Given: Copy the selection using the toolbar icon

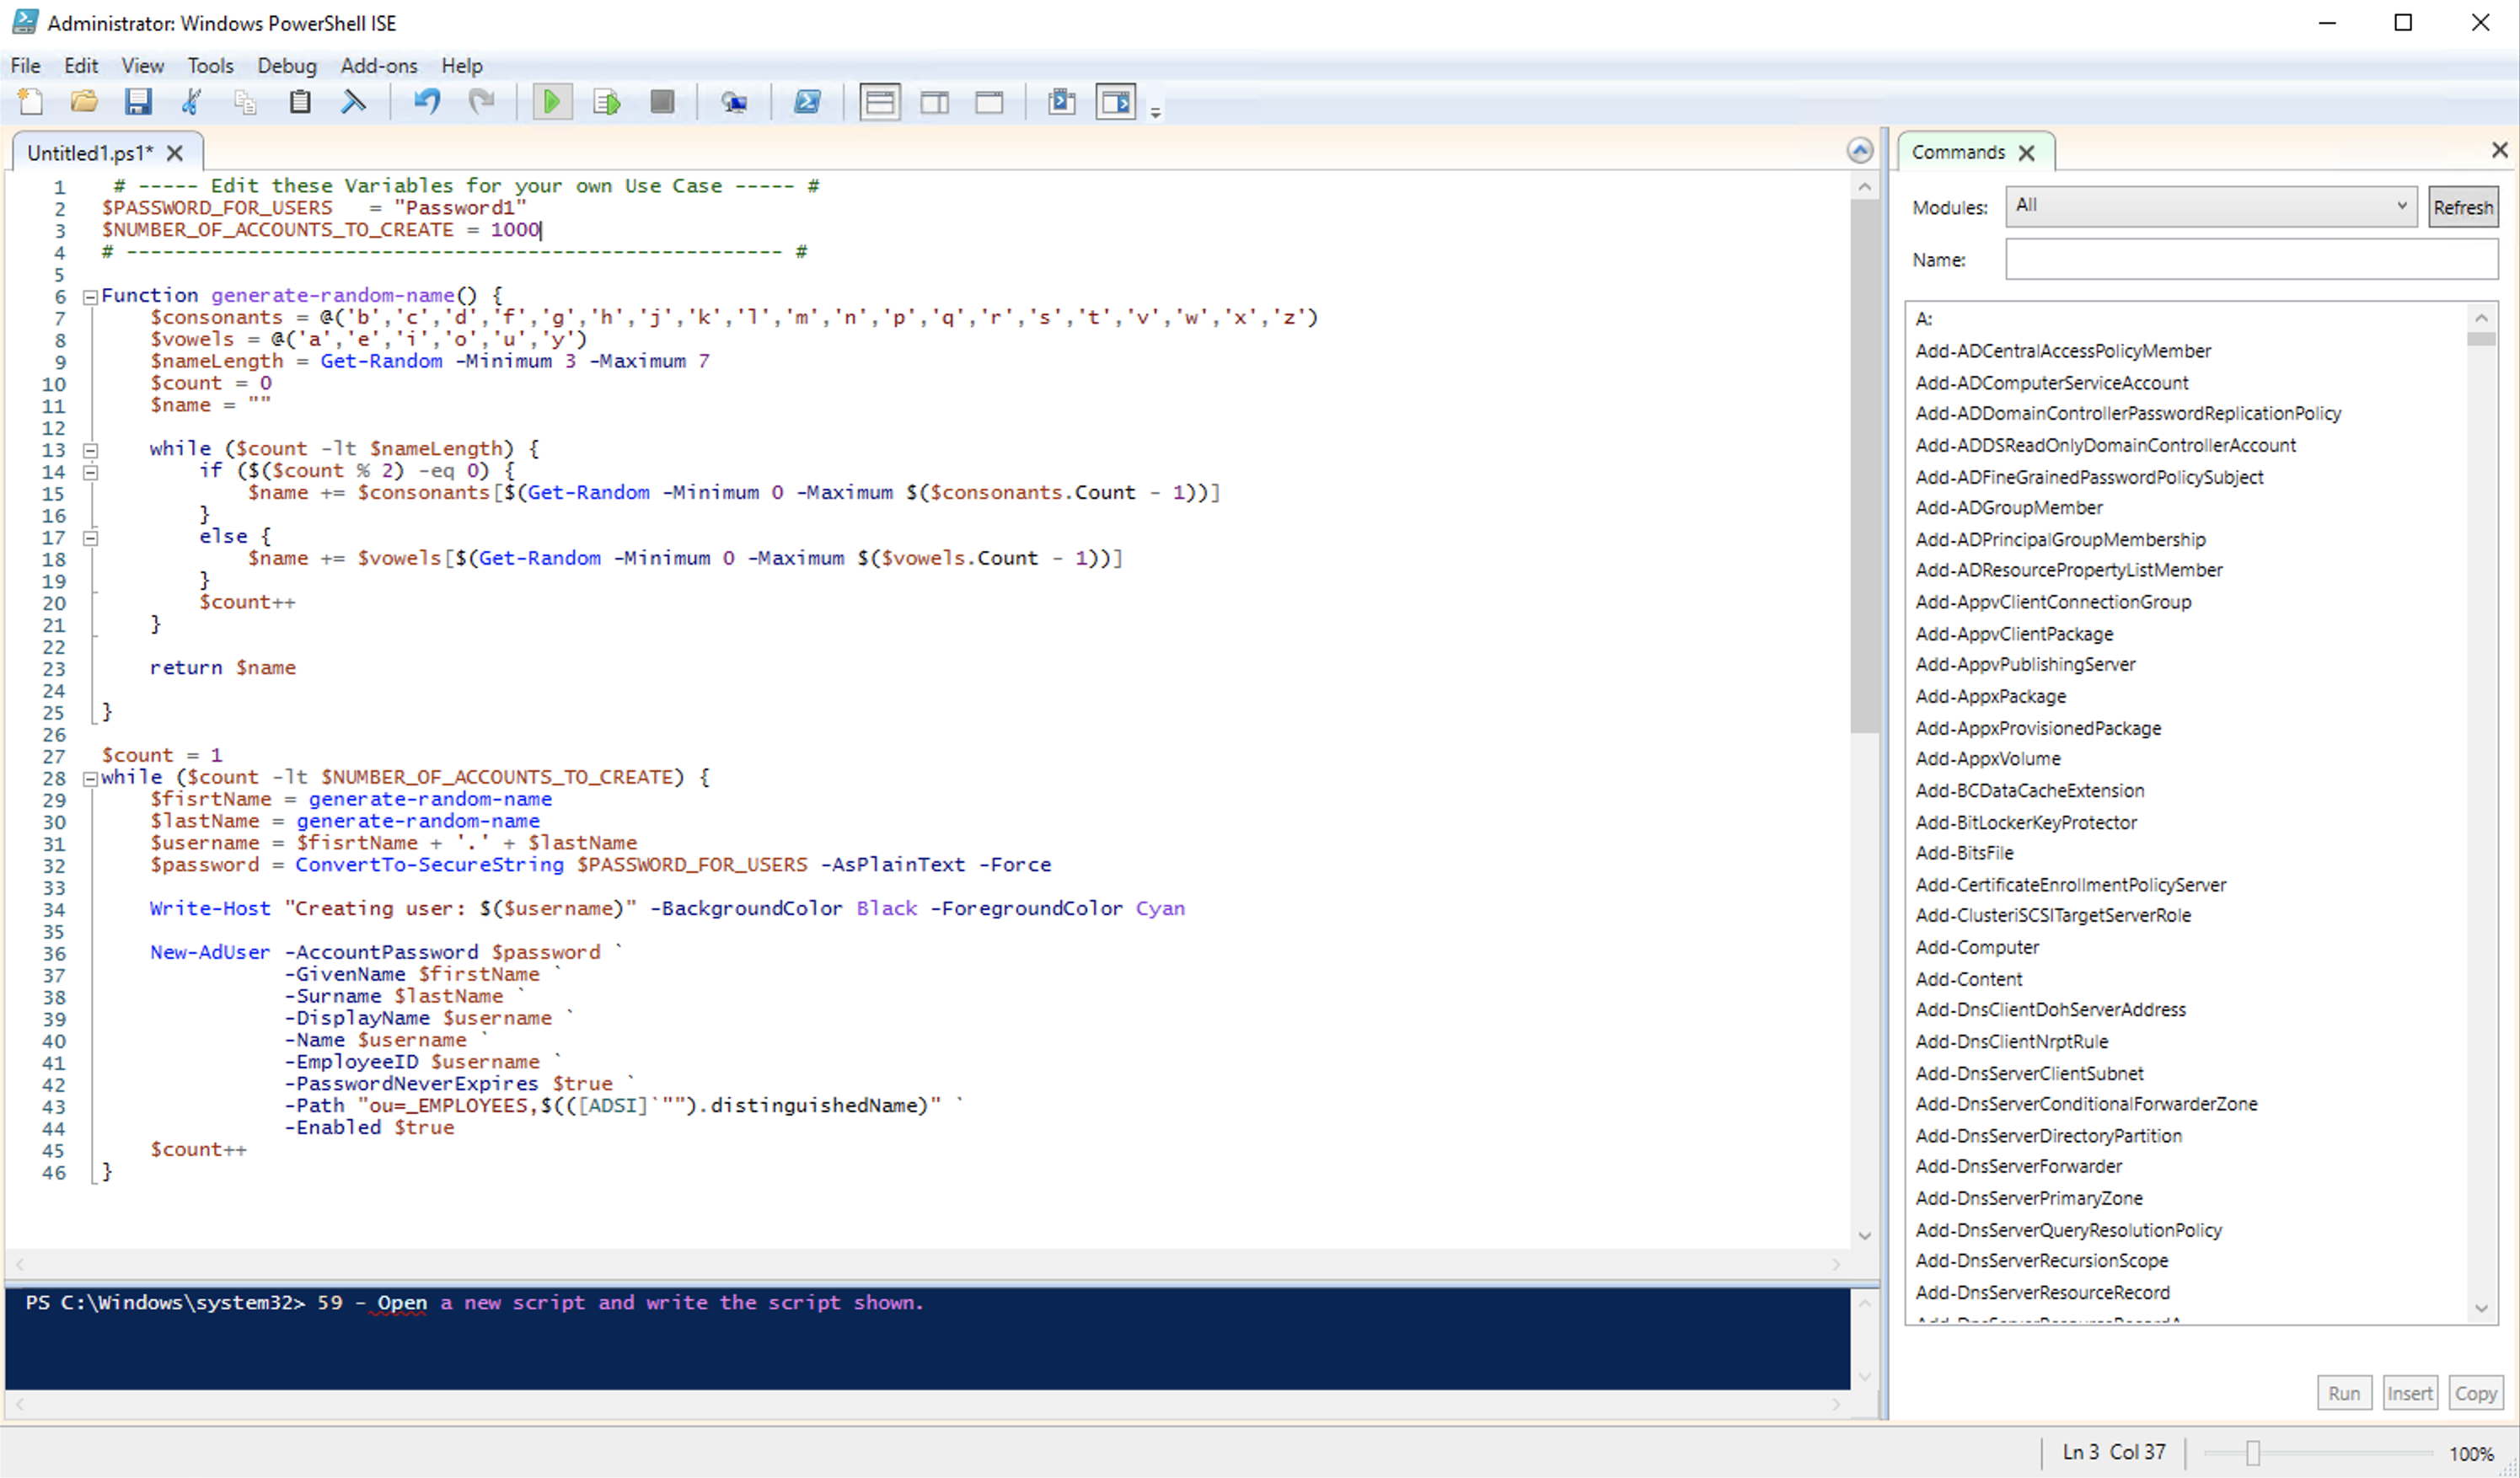Looking at the screenshot, I should pyautogui.click(x=245, y=101).
